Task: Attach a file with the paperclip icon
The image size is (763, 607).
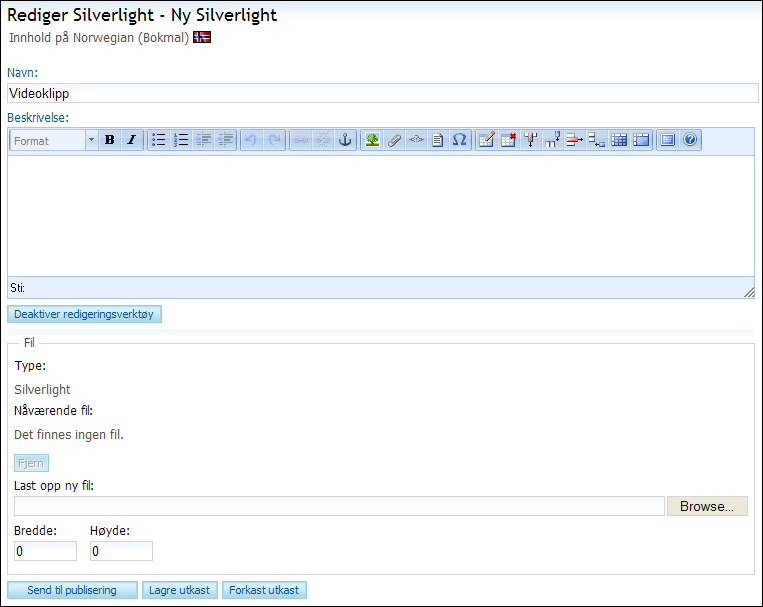Action: [394, 140]
